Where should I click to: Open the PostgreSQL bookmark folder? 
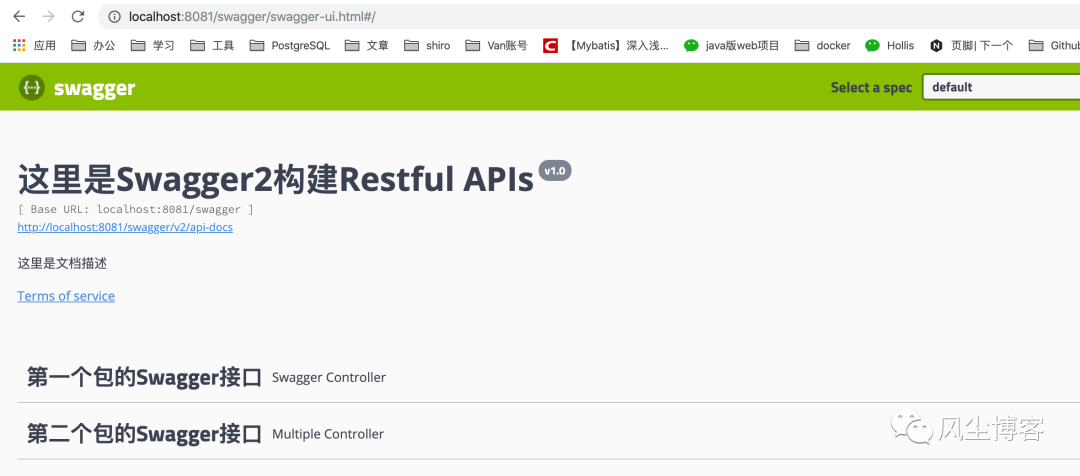pos(289,45)
